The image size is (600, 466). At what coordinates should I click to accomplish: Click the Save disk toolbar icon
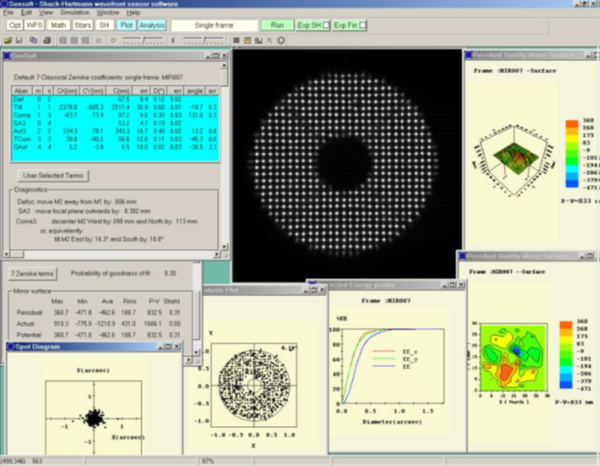20,42
